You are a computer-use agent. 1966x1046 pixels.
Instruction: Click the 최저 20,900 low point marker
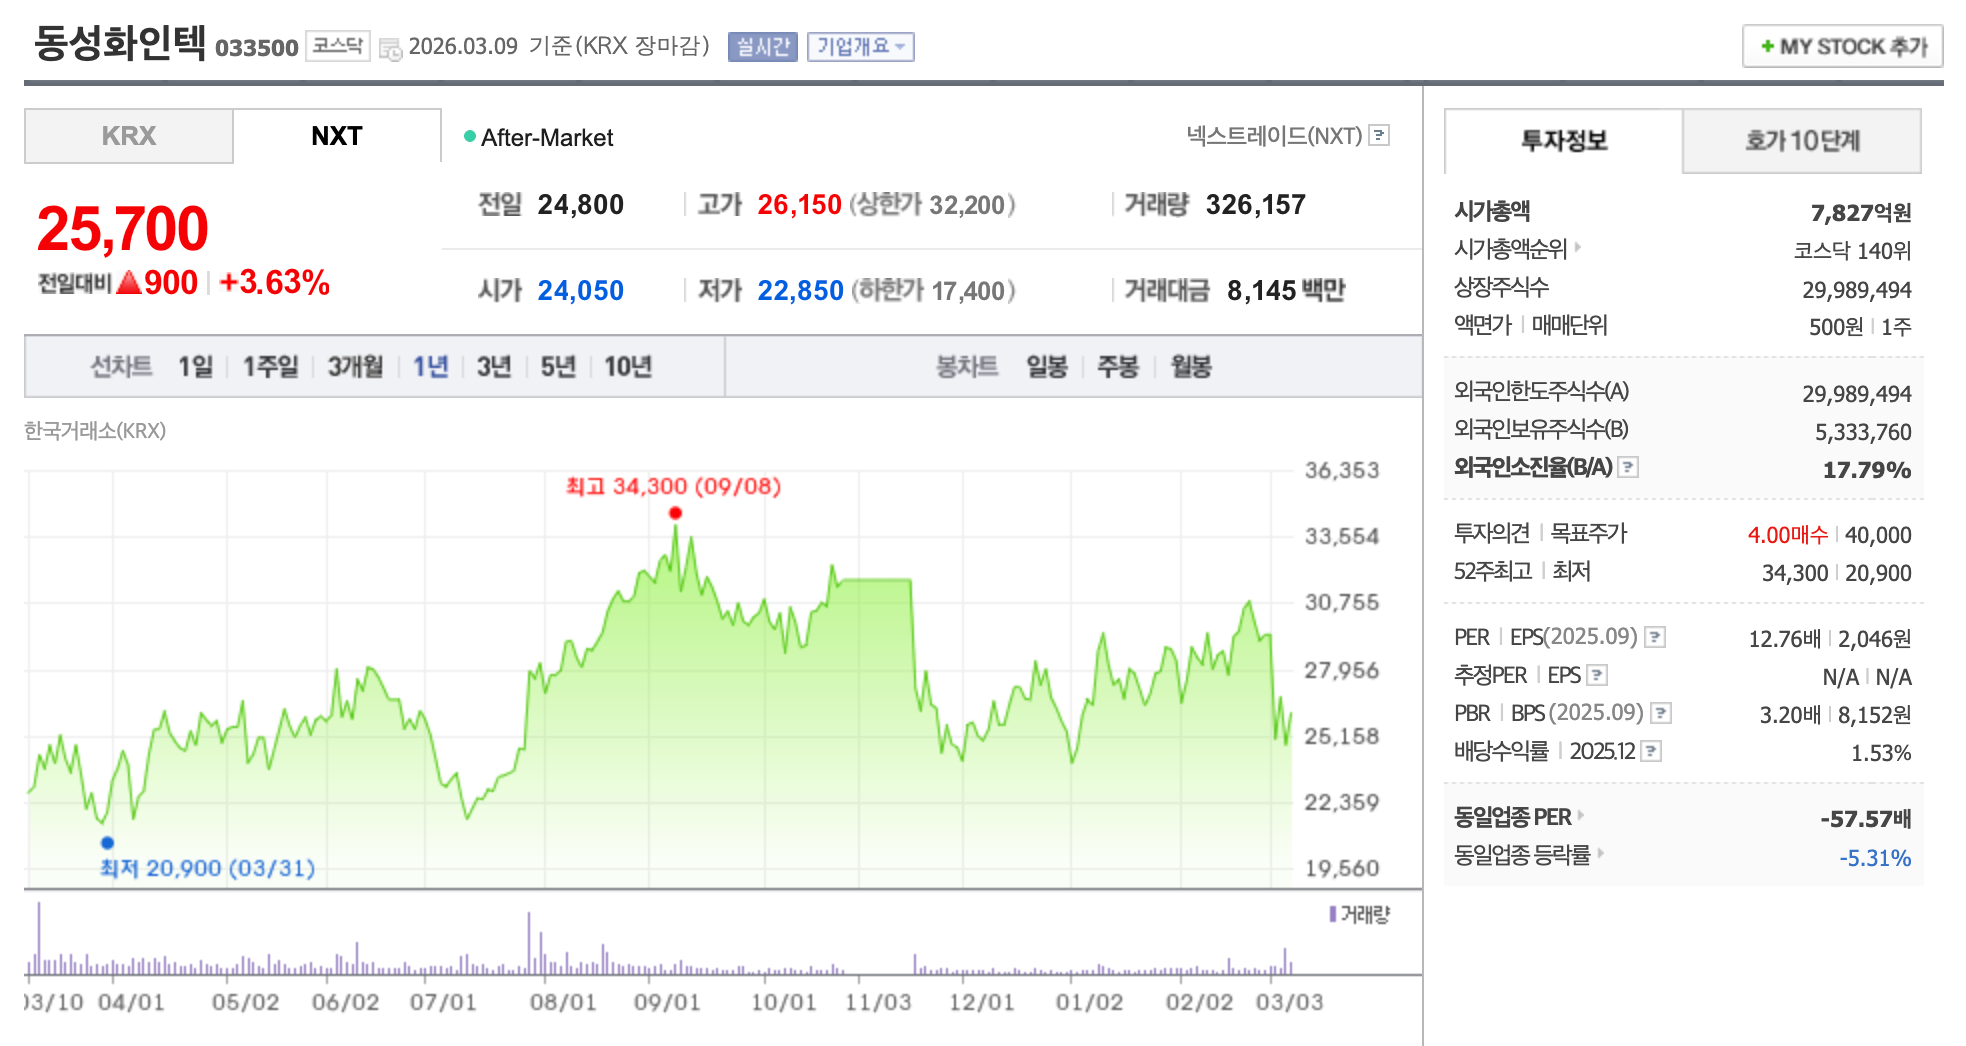coord(108,843)
